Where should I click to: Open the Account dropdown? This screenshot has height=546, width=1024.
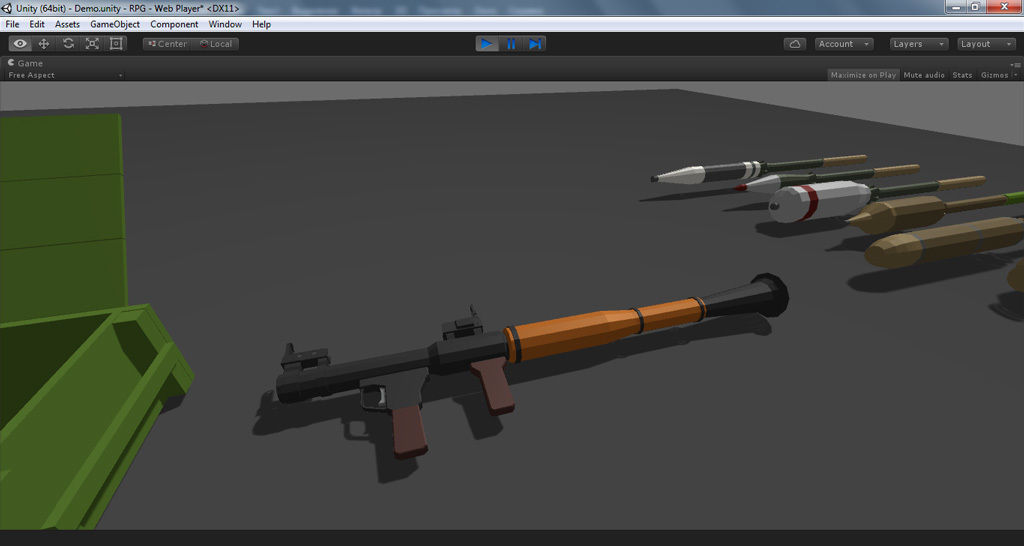[844, 44]
